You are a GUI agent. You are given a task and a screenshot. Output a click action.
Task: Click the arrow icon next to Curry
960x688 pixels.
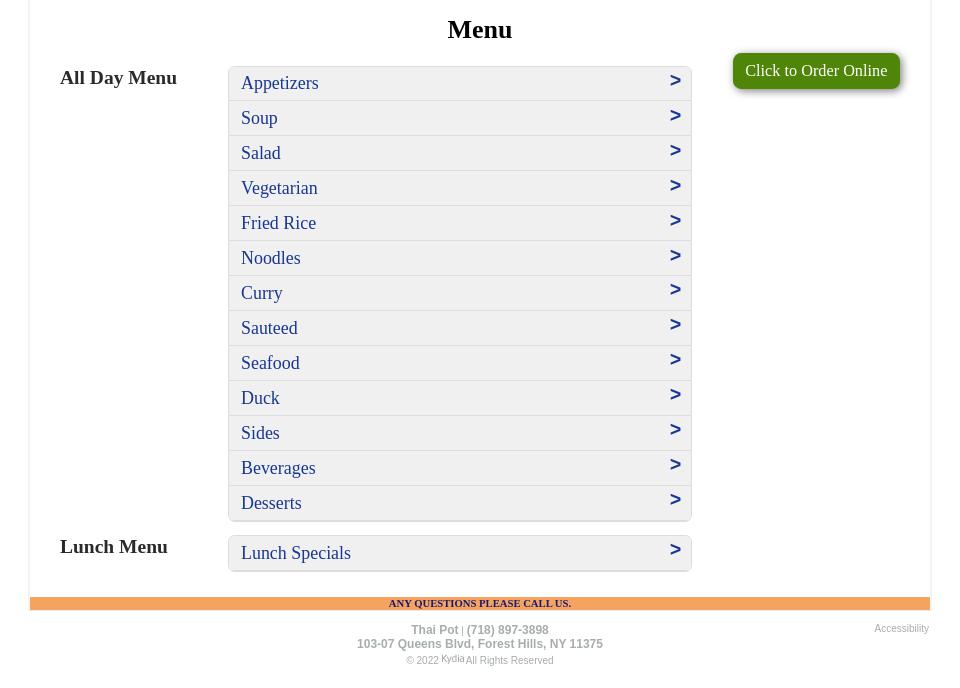[x=675, y=290]
